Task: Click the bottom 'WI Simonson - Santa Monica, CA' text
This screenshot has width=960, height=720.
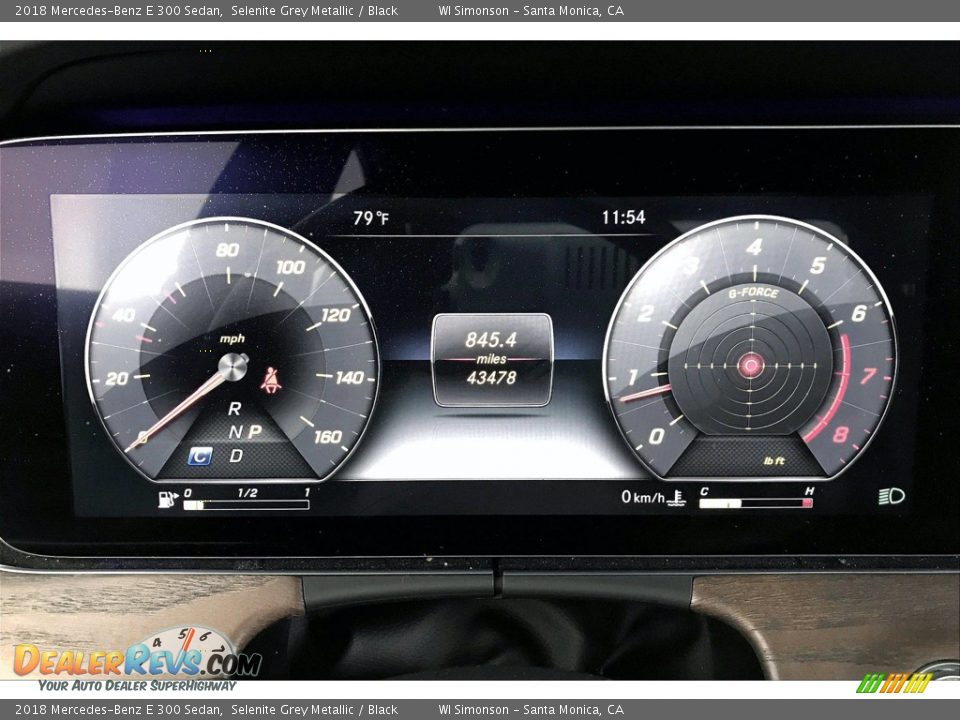Action: pos(531,710)
